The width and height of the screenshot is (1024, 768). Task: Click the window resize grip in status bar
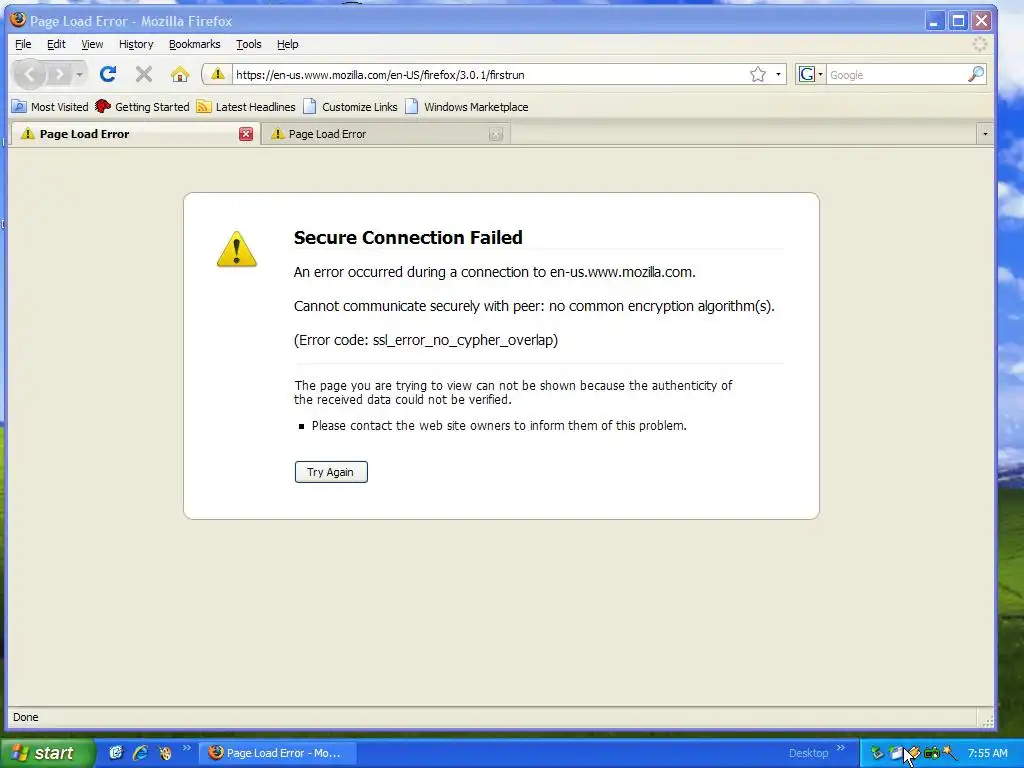coord(987,720)
